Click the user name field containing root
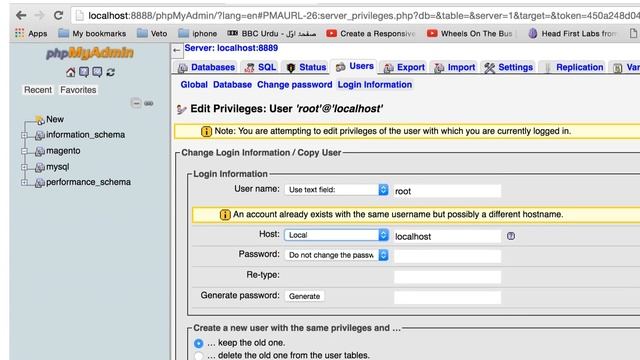This screenshot has height=360, width=640. (x=447, y=191)
